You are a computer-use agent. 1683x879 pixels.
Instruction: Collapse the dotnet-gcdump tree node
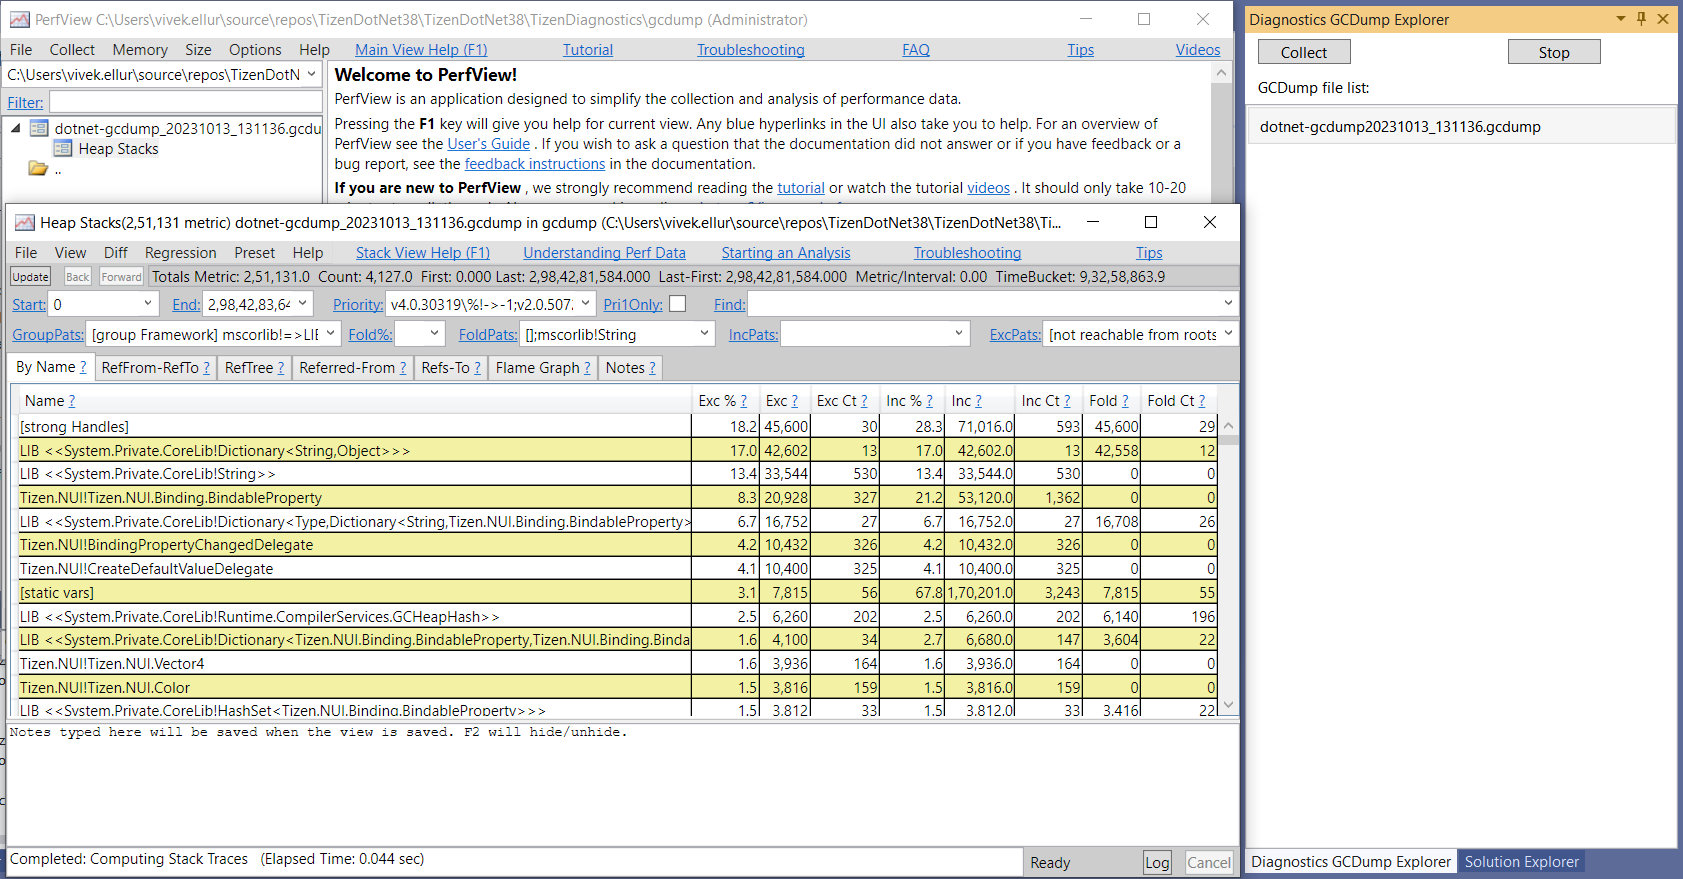point(16,128)
